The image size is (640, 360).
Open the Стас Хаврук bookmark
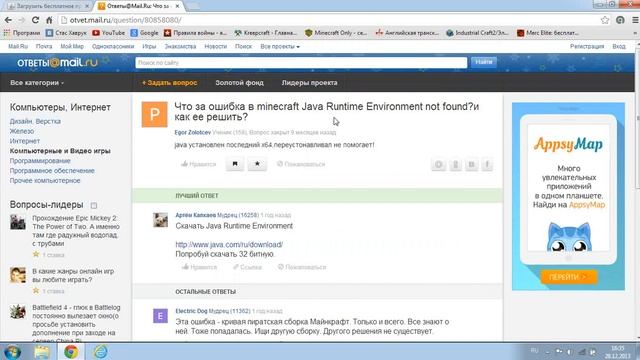coord(66,33)
